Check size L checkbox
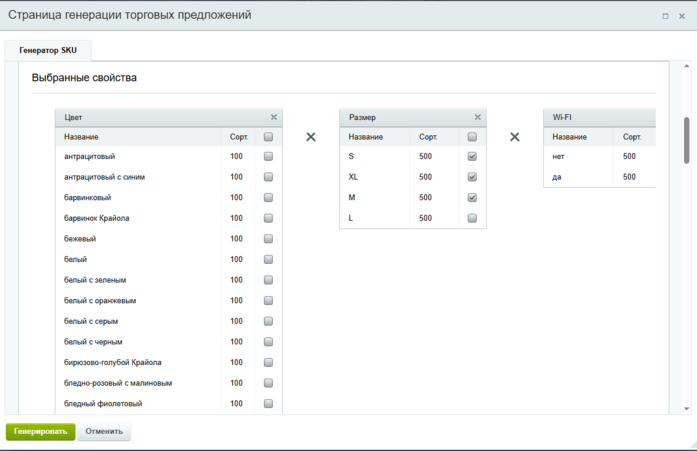 pyautogui.click(x=473, y=218)
